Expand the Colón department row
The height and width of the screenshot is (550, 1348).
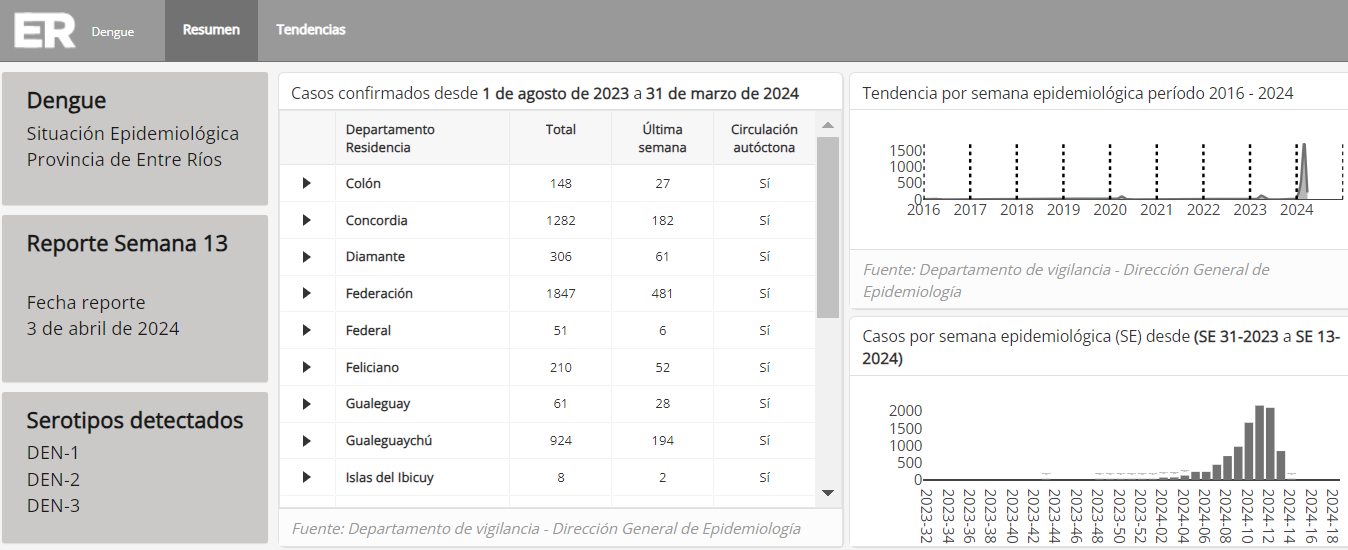(307, 183)
